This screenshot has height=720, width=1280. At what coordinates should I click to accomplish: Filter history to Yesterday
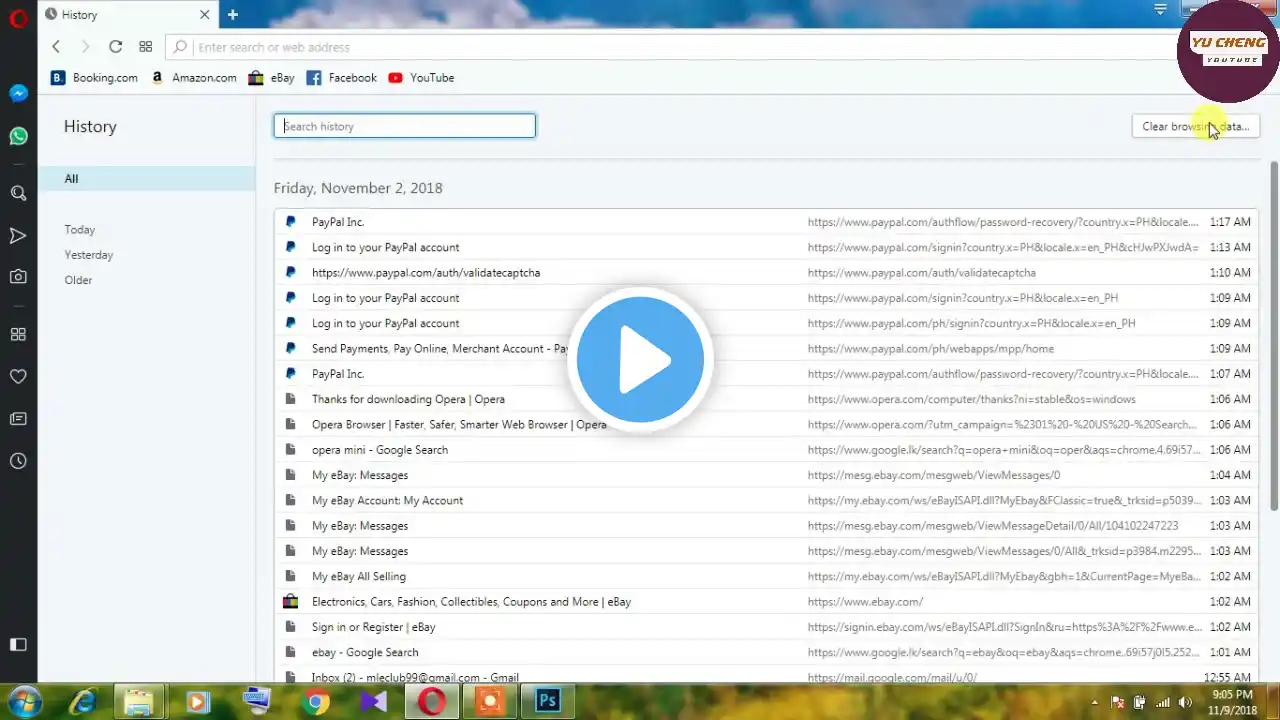pos(89,255)
